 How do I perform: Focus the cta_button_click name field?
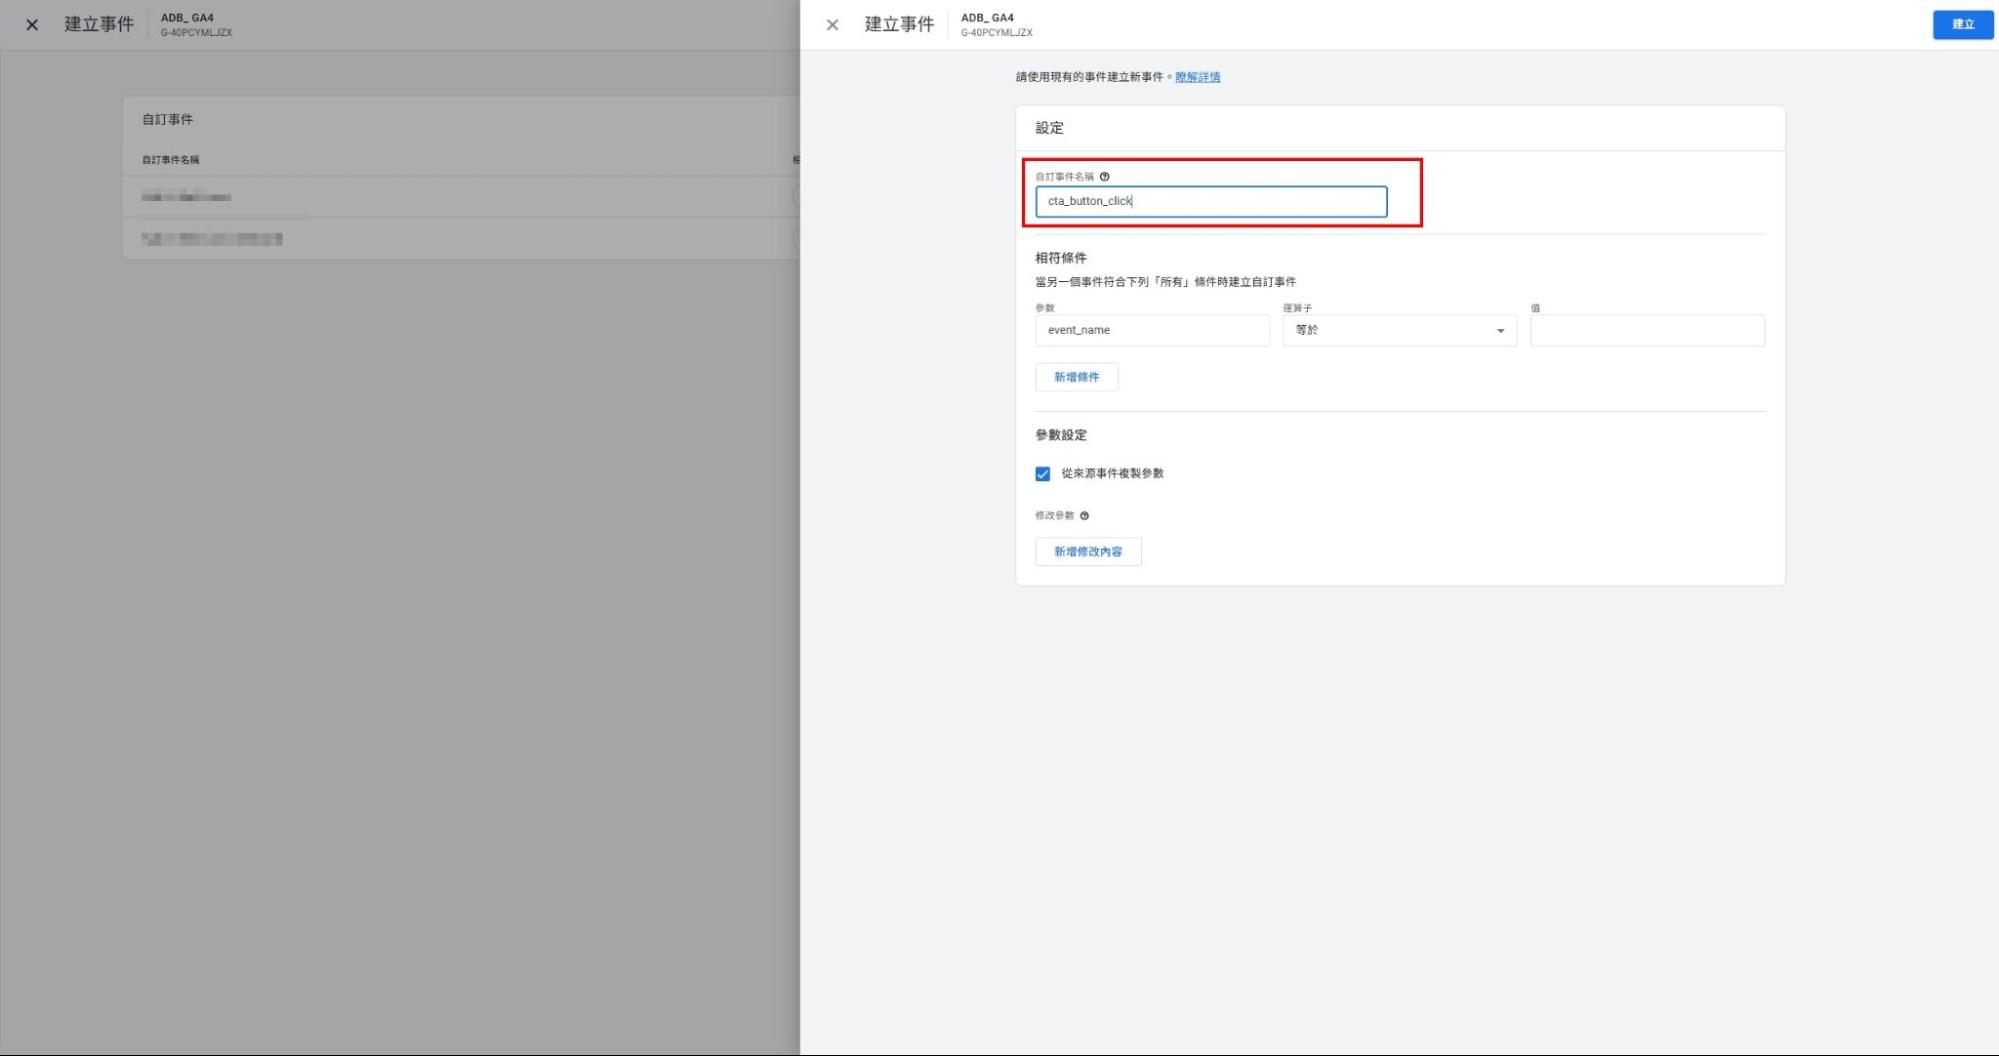pos(1211,201)
